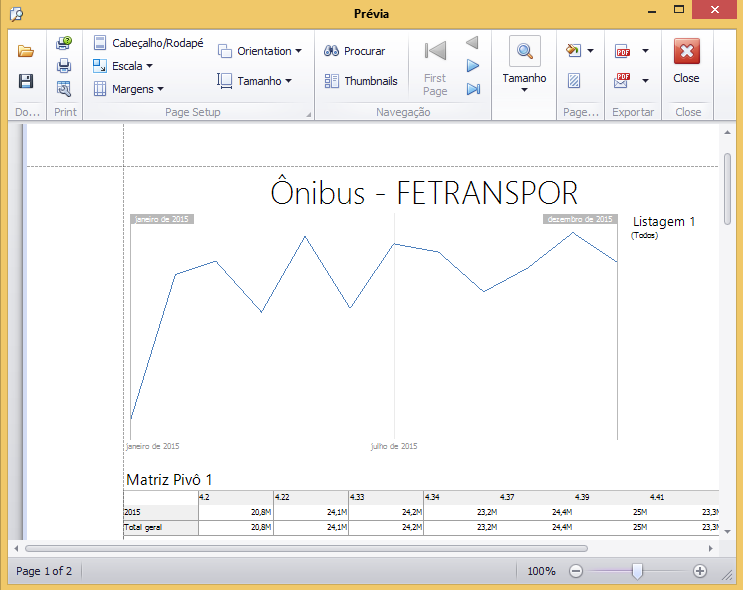Go to First Page
Image resolution: width=743 pixels, height=590 pixels.
pyautogui.click(x=435, y=68)
